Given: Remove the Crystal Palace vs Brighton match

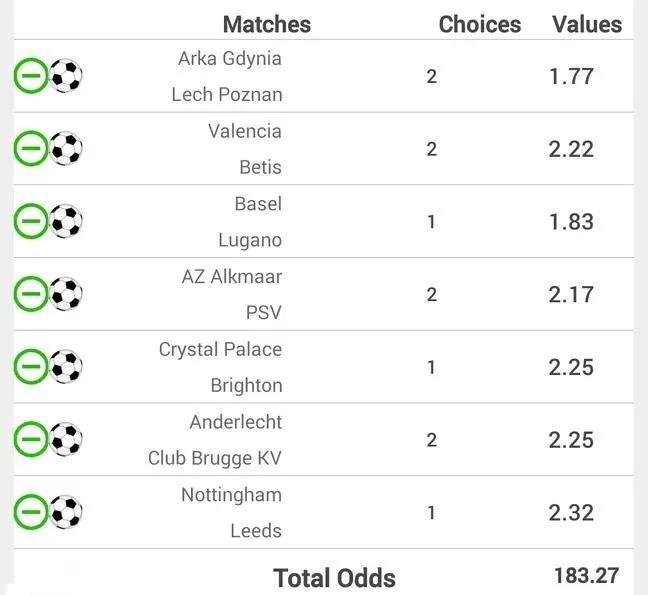Looking at the screenshot, I should pos(30,367).
